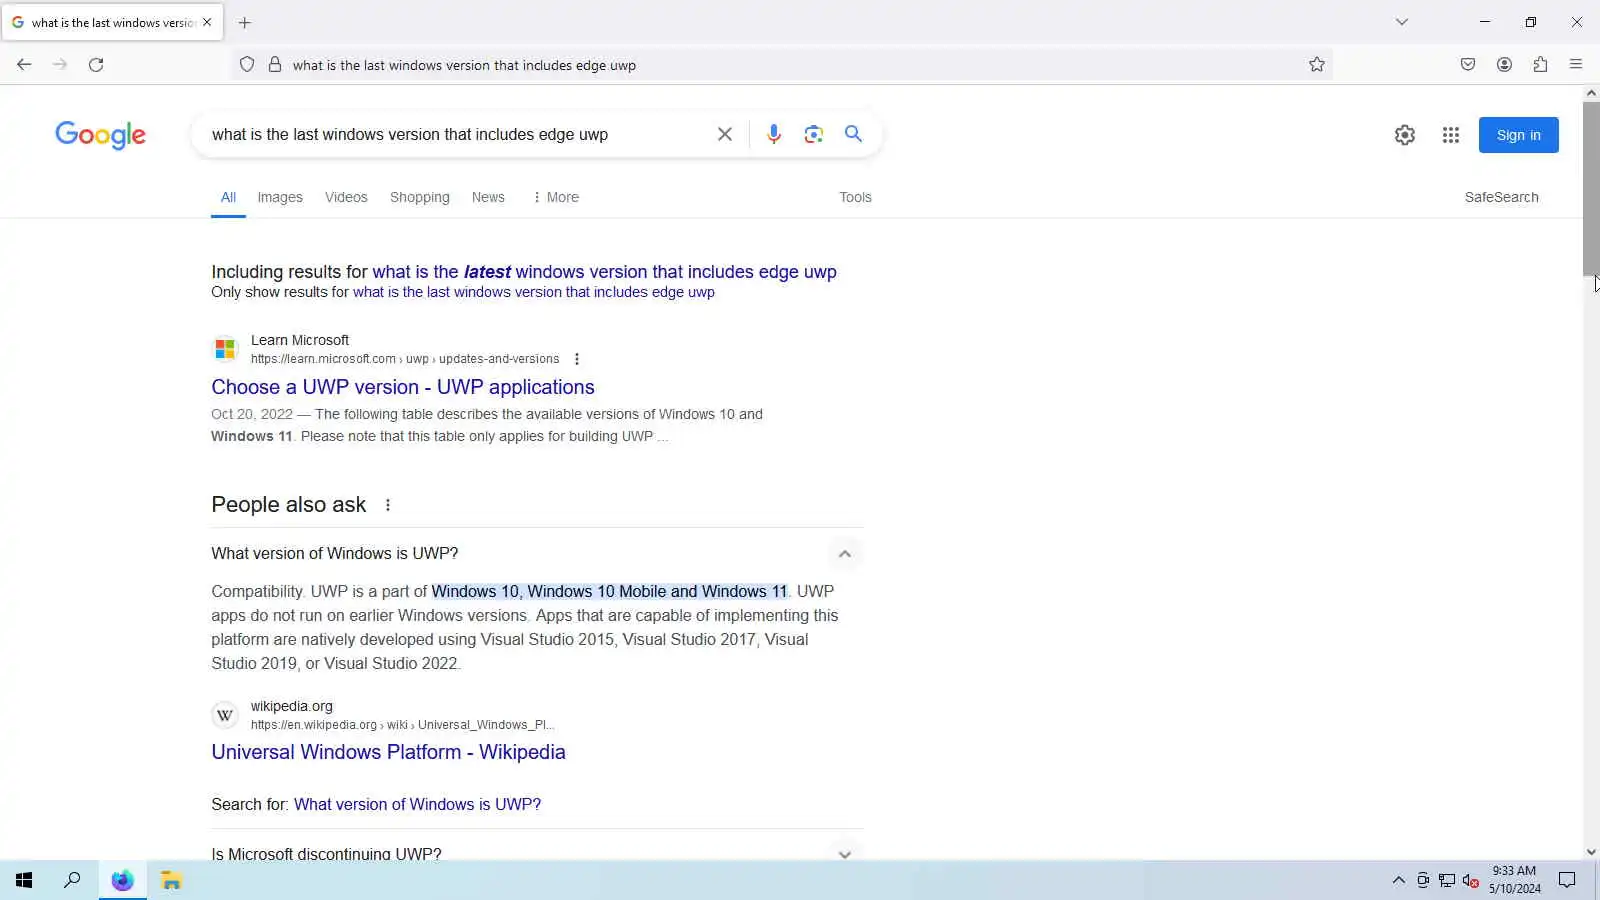Screen dimensions: 1600x900
Task: Open Choose a UWP version result
Action: pos(402,387)
